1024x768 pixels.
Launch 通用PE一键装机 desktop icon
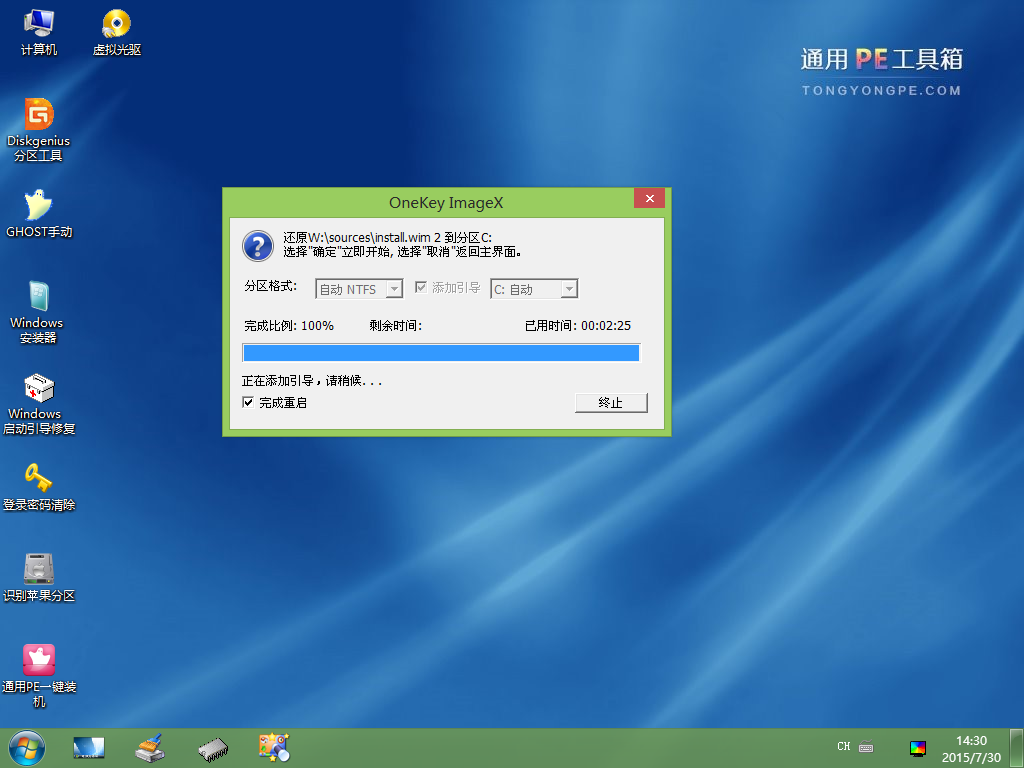coord(39,677)
